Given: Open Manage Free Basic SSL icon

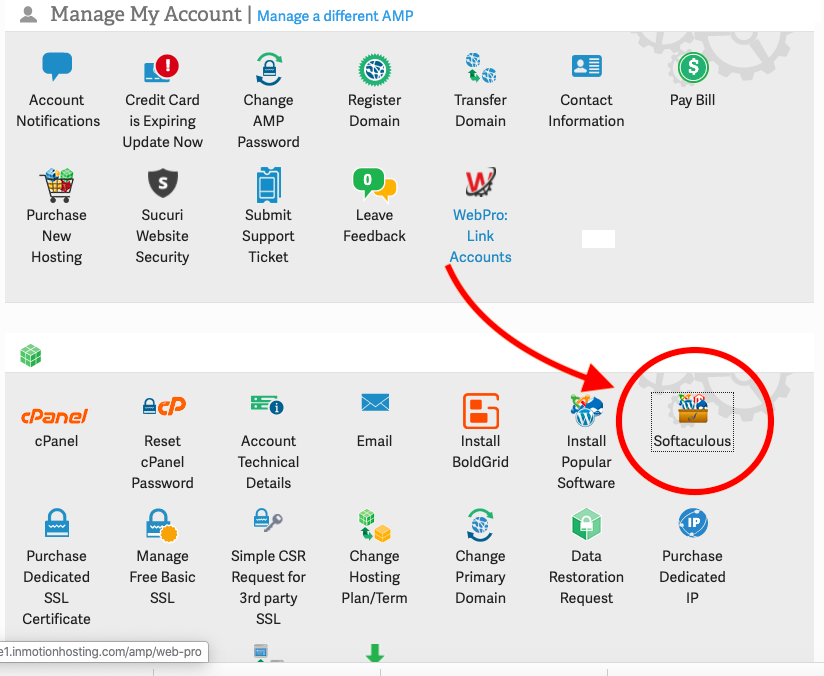Looking at the screenshot, I should (161, 525).
